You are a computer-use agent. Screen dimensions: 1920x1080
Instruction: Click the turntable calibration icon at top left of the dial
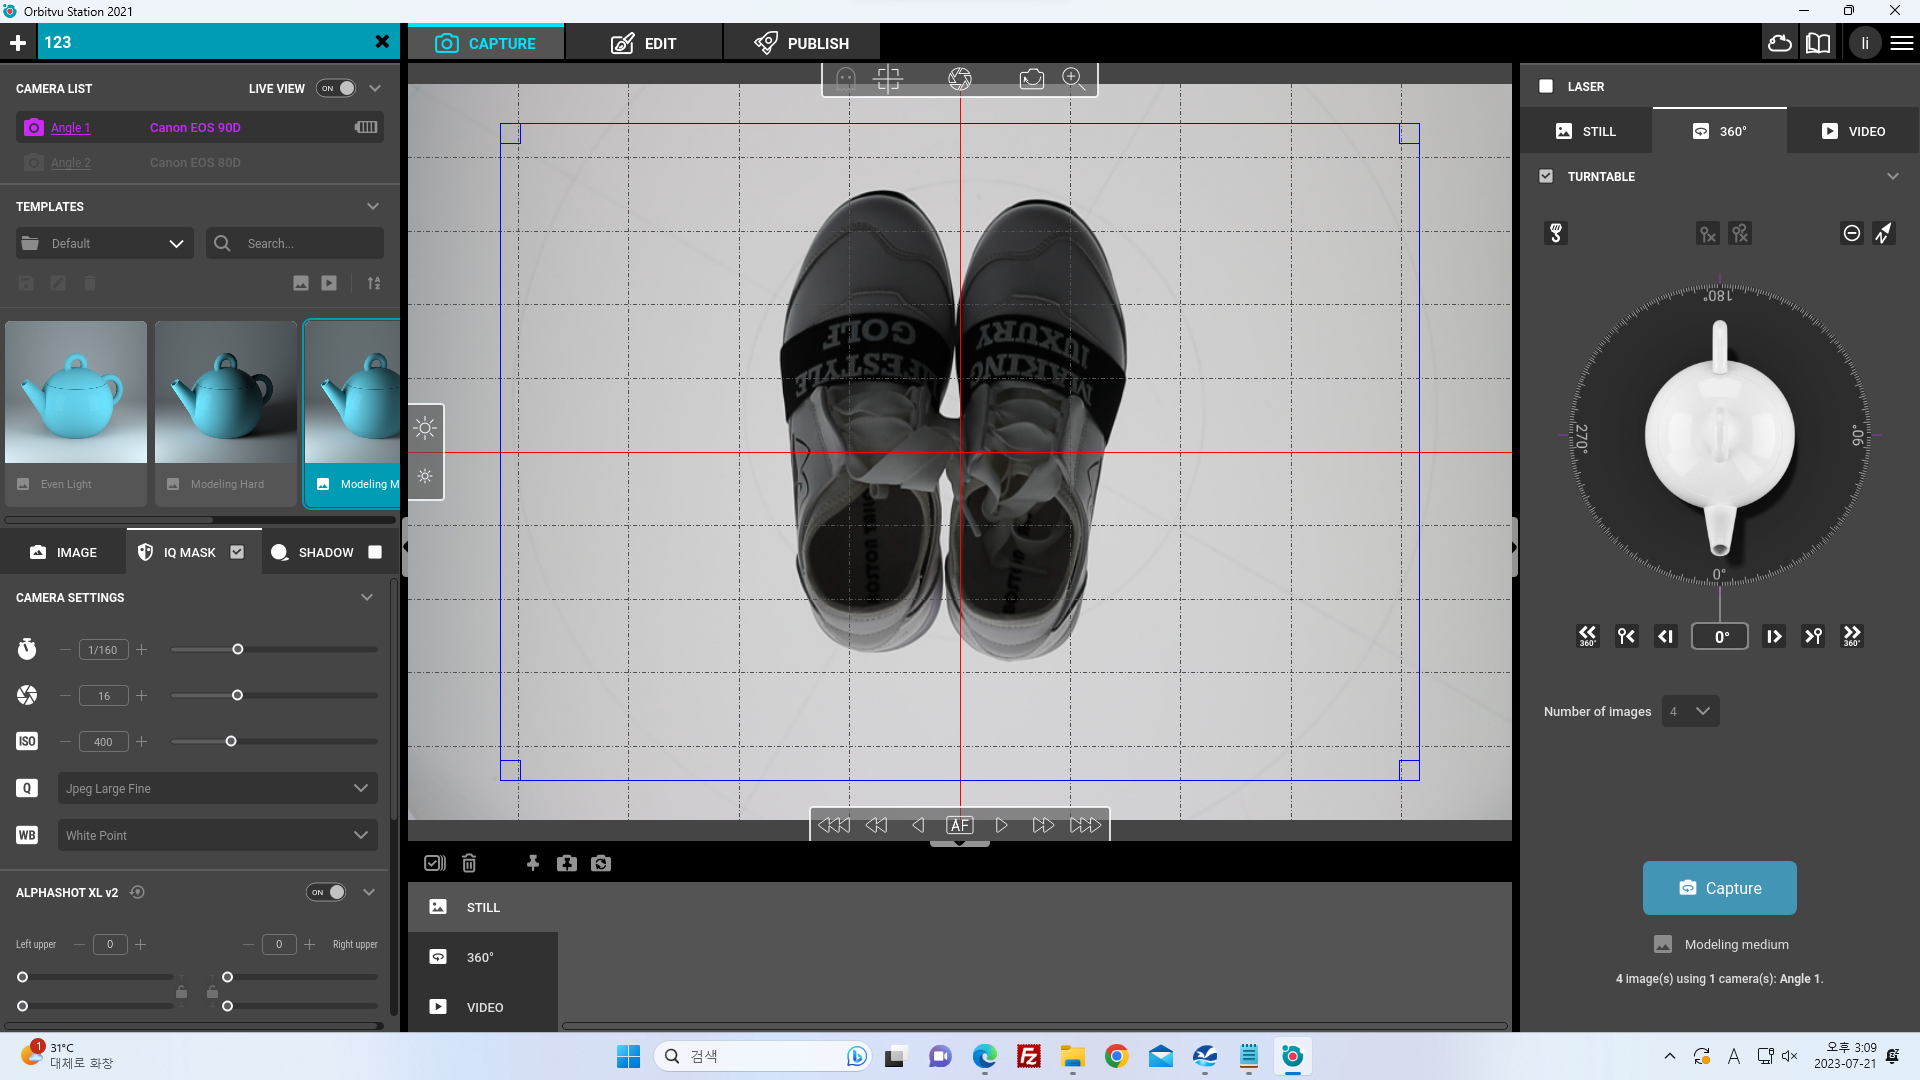click(1556, 233)
